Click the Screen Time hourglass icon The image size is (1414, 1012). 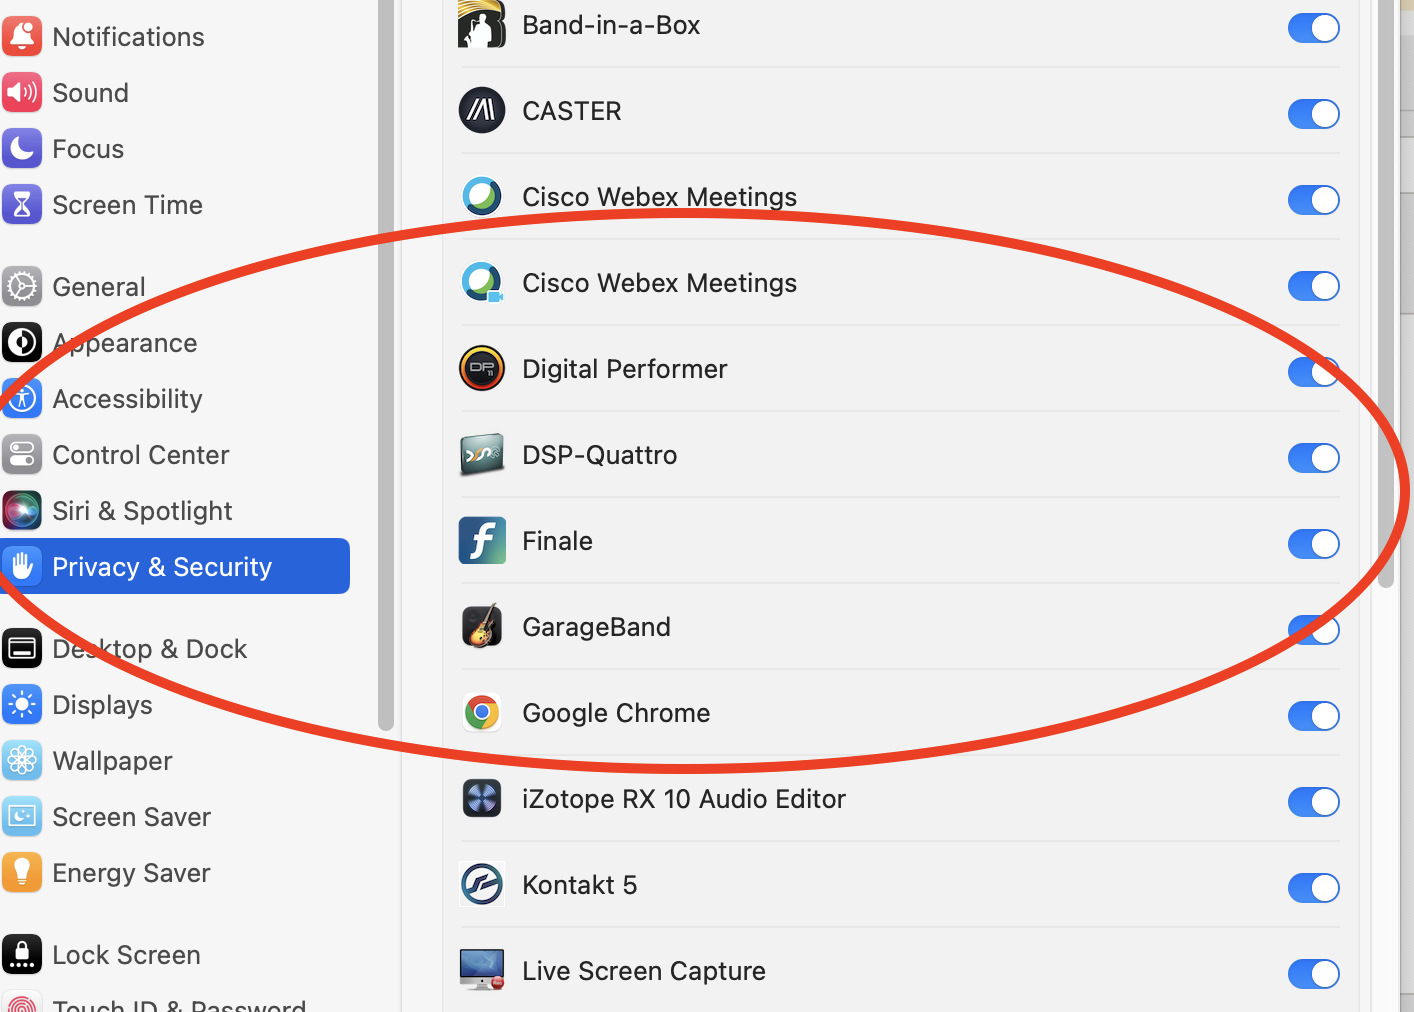tap(22, 204)
